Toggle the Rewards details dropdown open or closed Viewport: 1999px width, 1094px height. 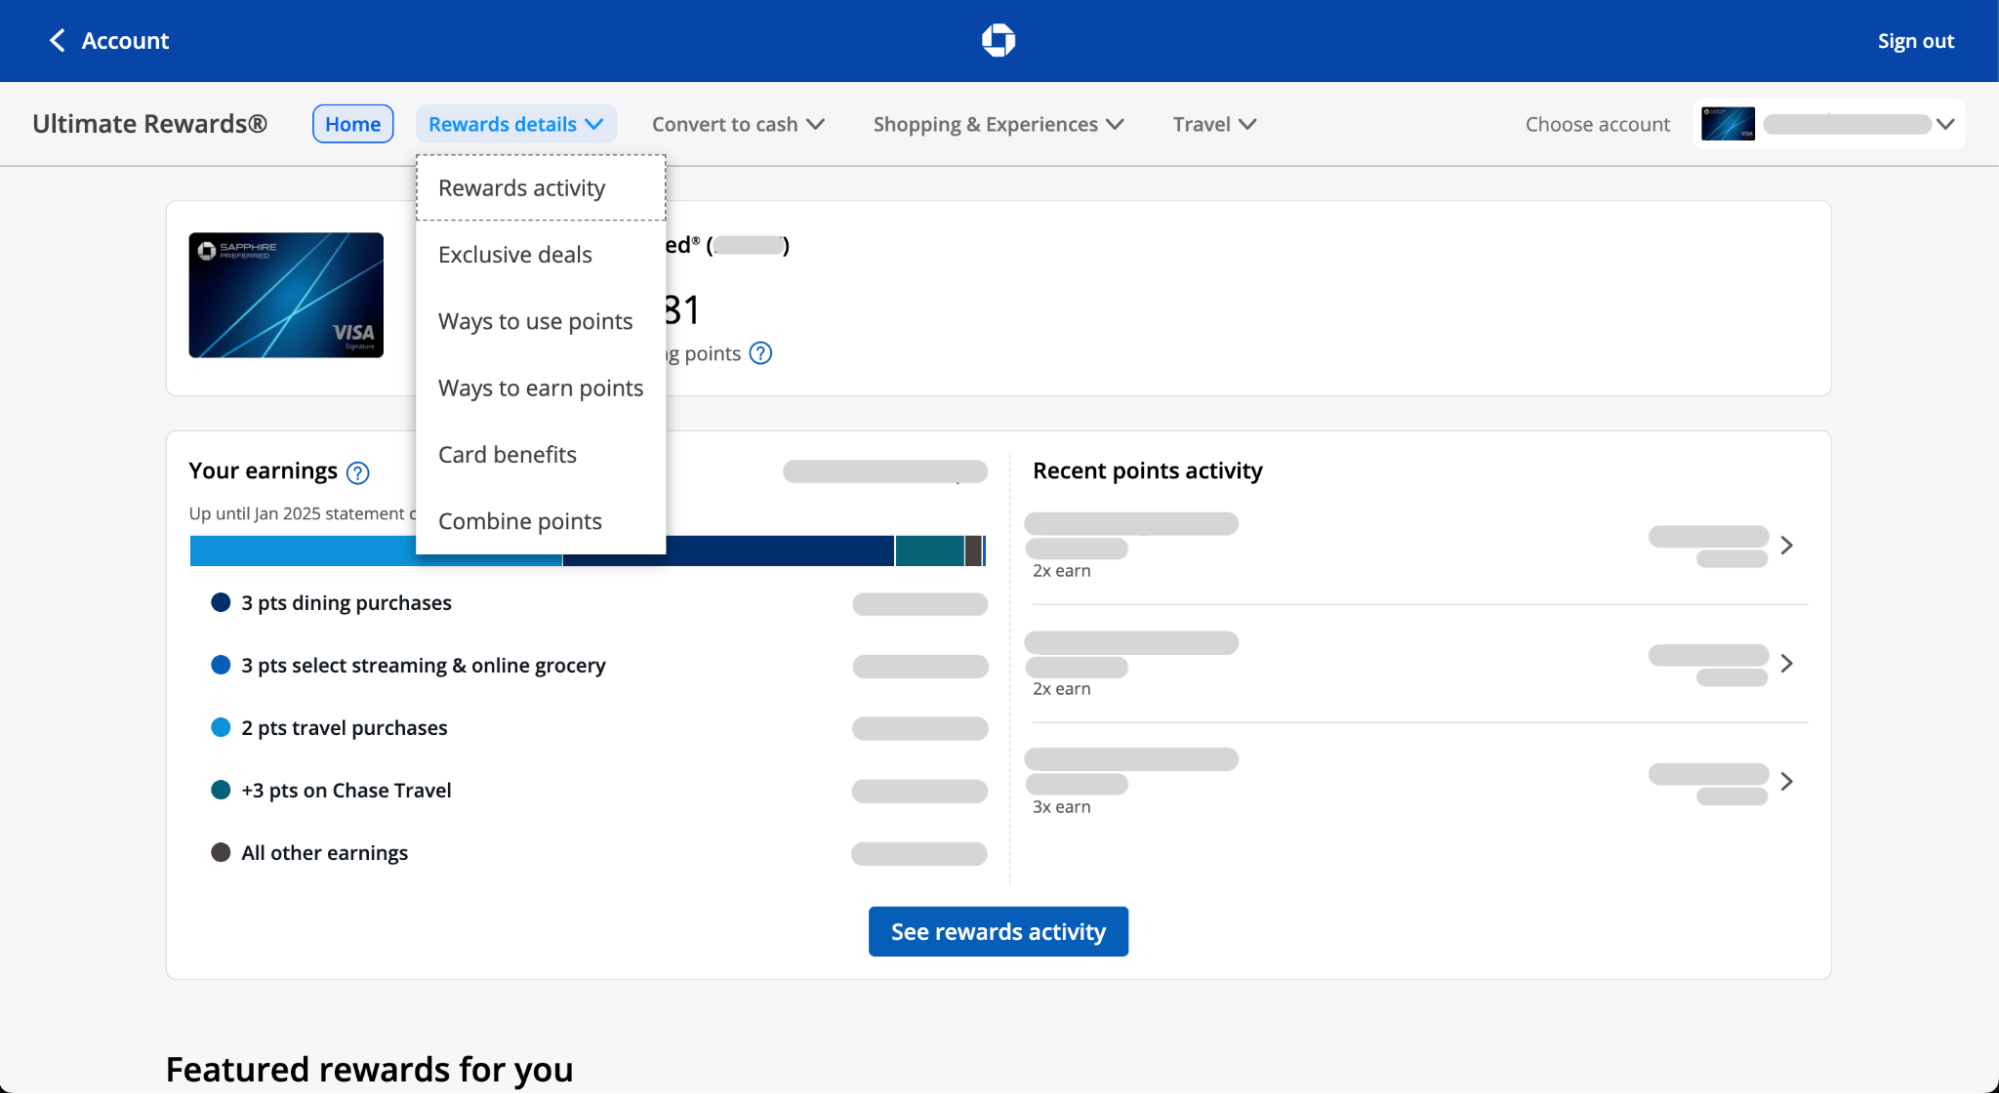[516, 124]
